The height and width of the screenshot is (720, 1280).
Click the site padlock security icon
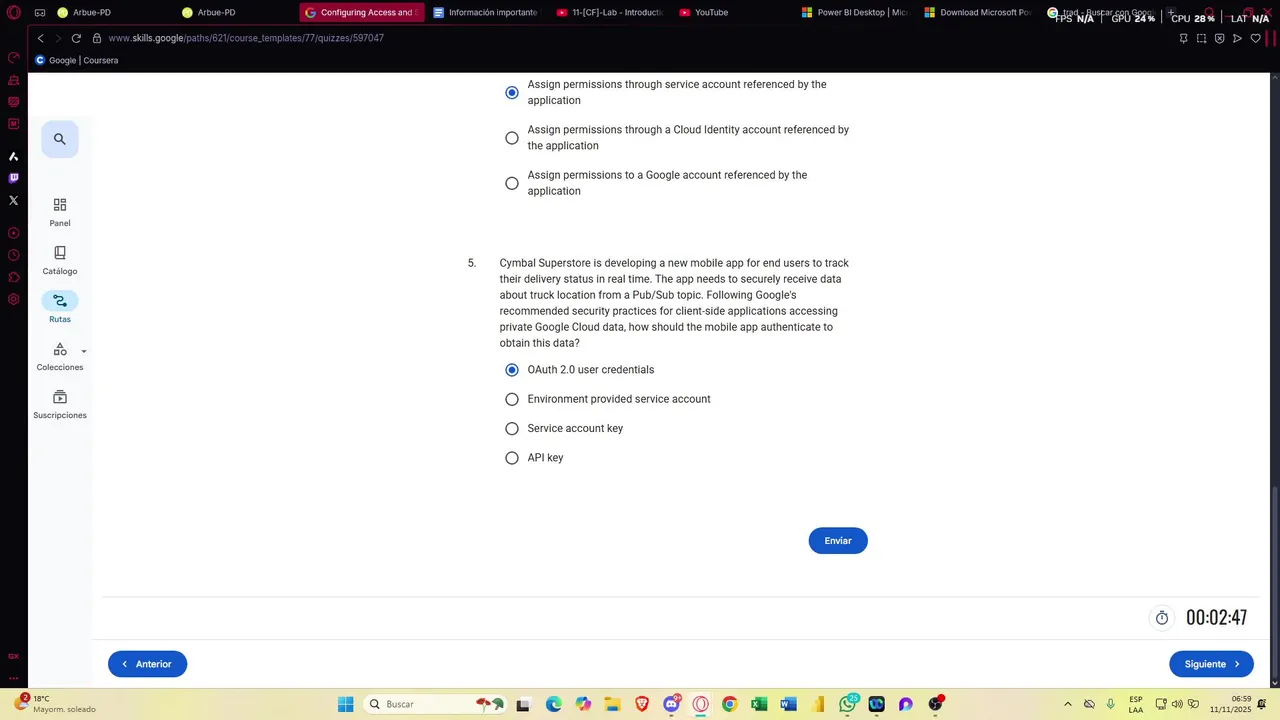(97, 38)
